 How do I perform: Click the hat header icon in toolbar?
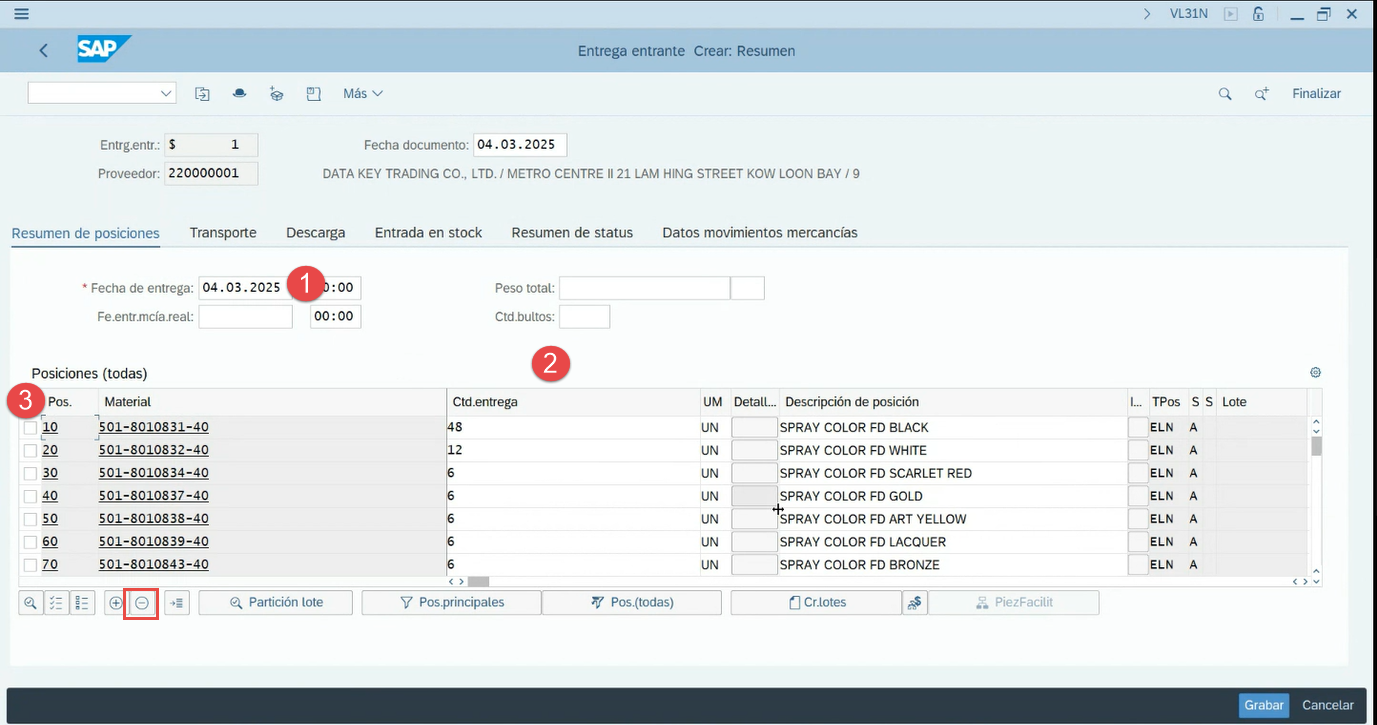[x=239, y=94]
